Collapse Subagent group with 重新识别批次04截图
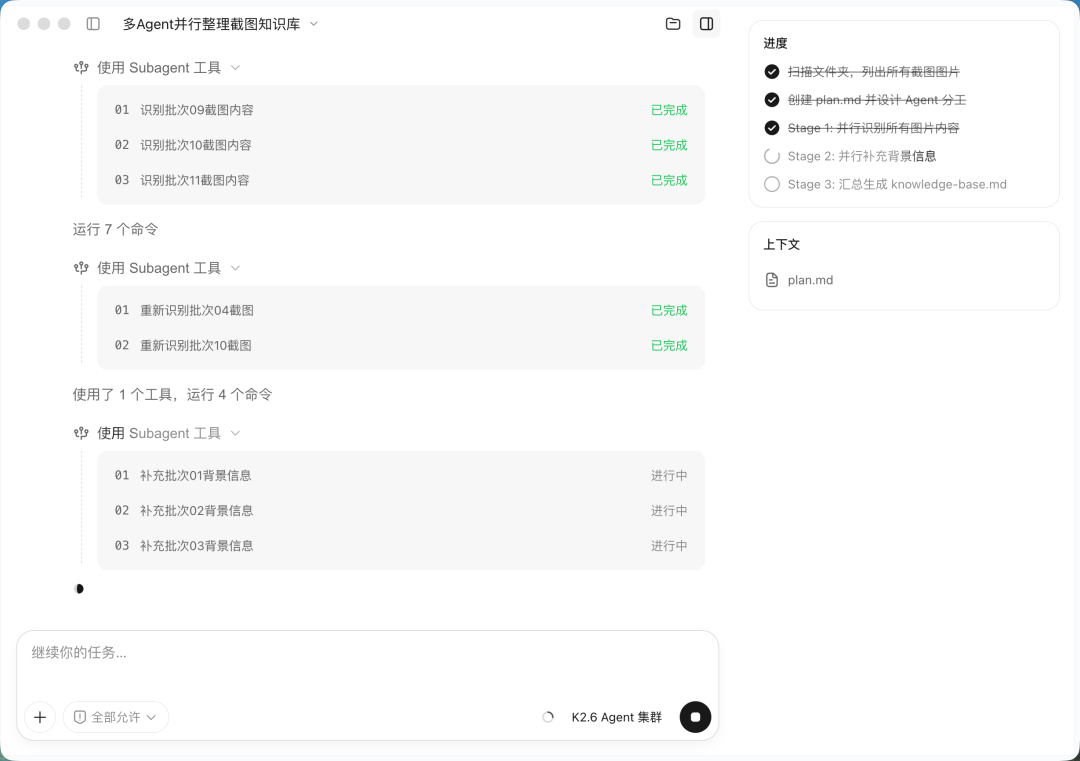Image resolution: width=1080 pixels, height=761 pixels. click(x=236, y=268)
